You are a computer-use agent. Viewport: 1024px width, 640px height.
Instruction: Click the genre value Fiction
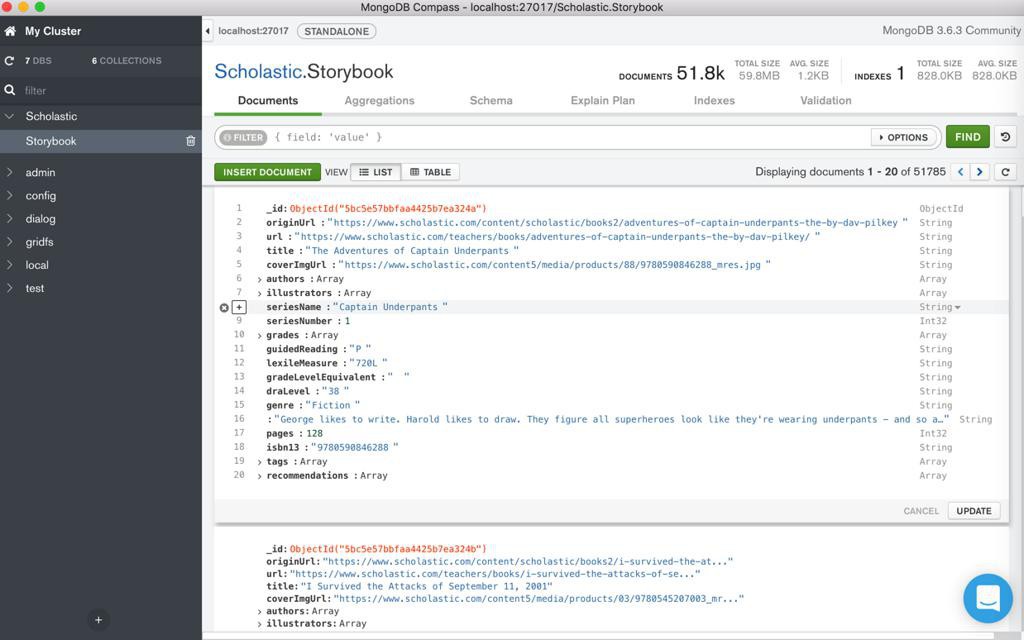332,406
